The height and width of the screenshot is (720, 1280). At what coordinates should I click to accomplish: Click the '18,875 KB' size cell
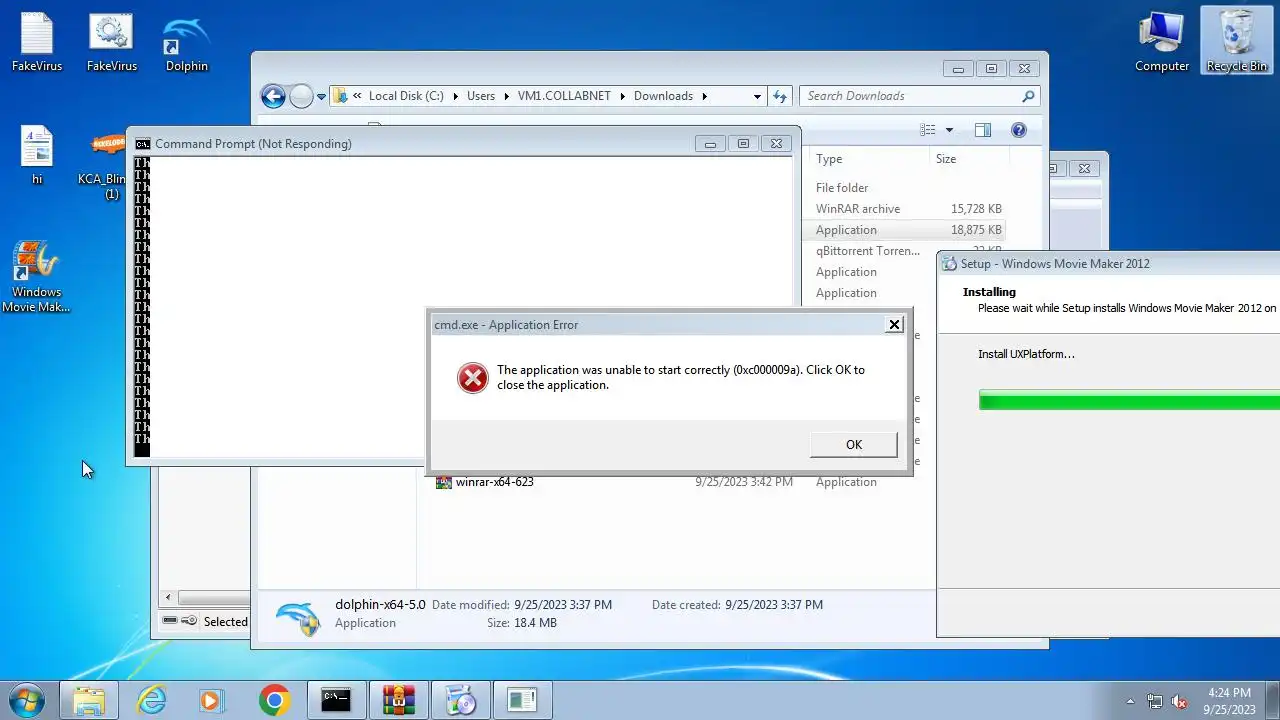coord(976,230)
